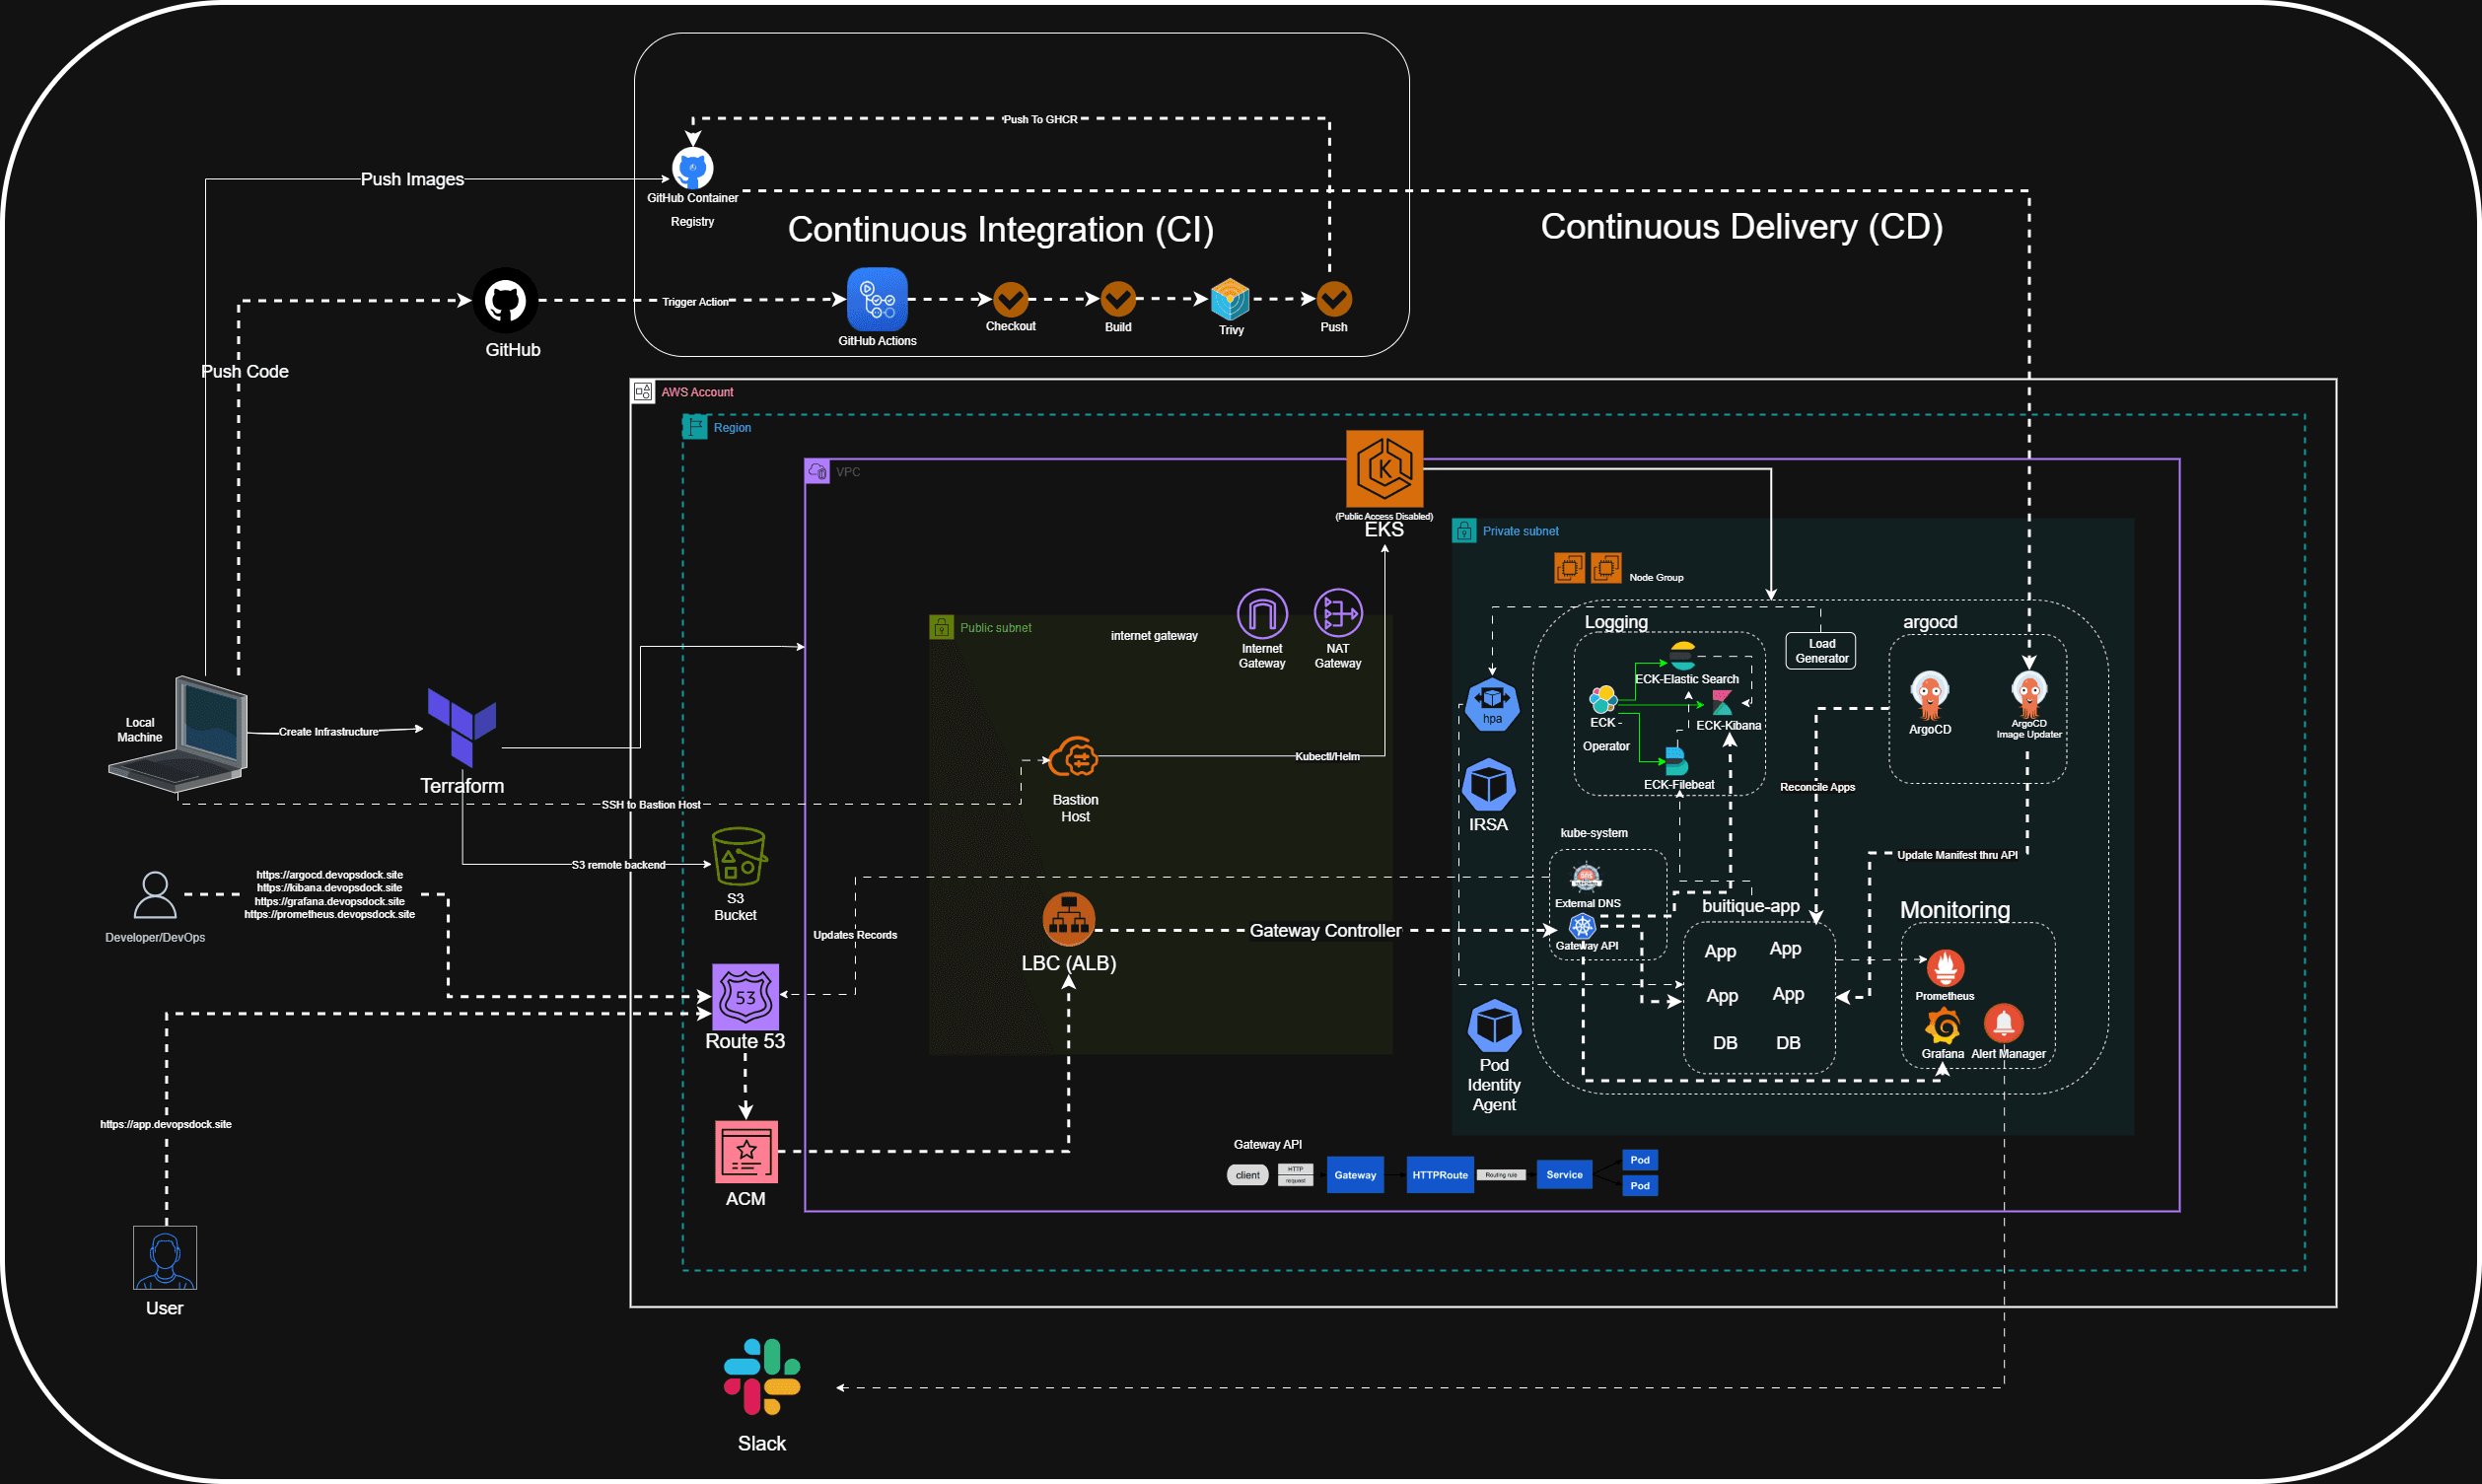The width and height of the screenshot is (2482, 1484).
Task: Select the hpa Kubernetes icon
Action: pos(1492,705)
